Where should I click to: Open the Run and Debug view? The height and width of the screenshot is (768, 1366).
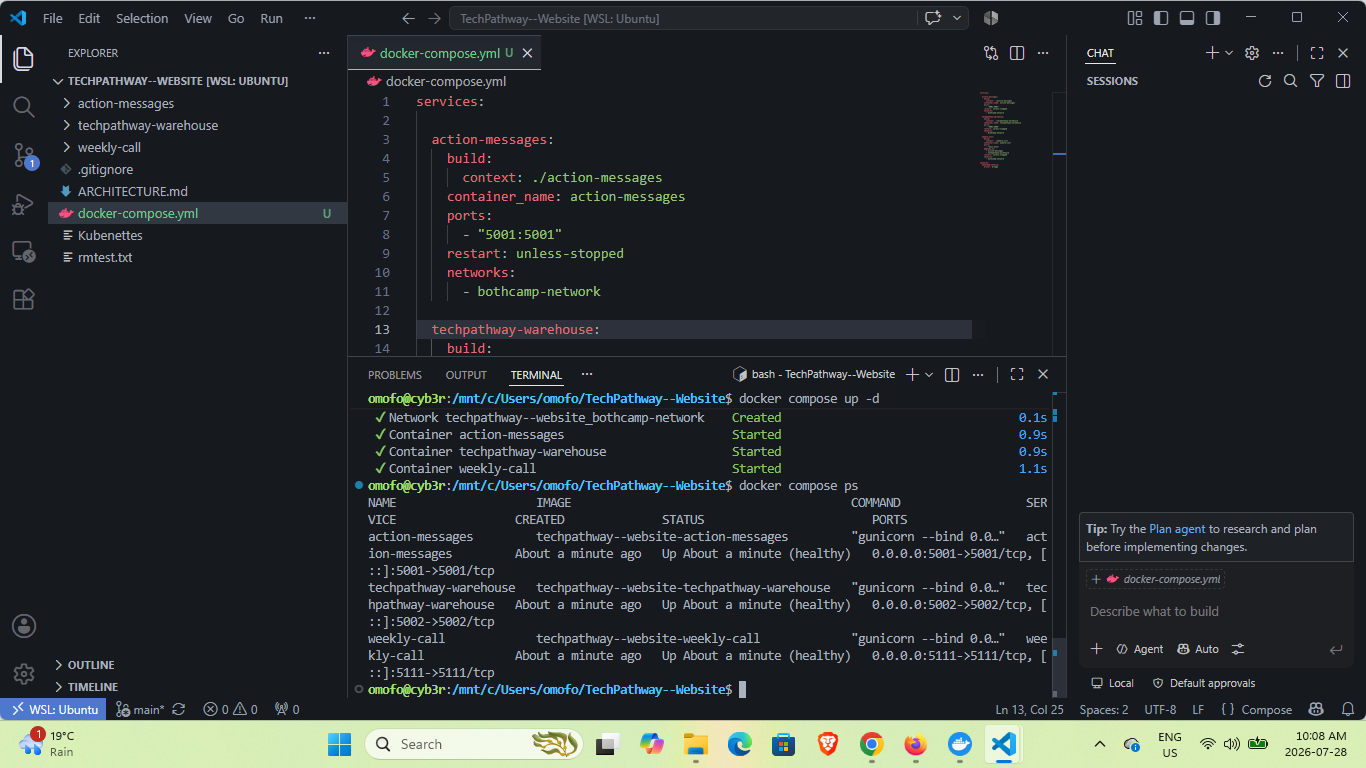(24, 204)
